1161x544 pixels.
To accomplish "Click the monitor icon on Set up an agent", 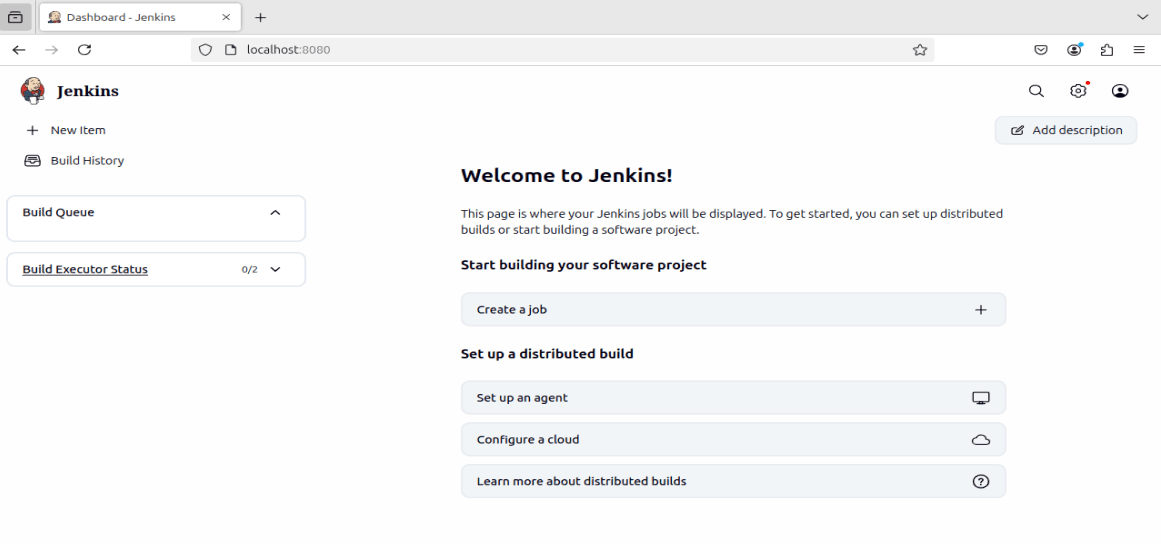I will tap(980, 398).
